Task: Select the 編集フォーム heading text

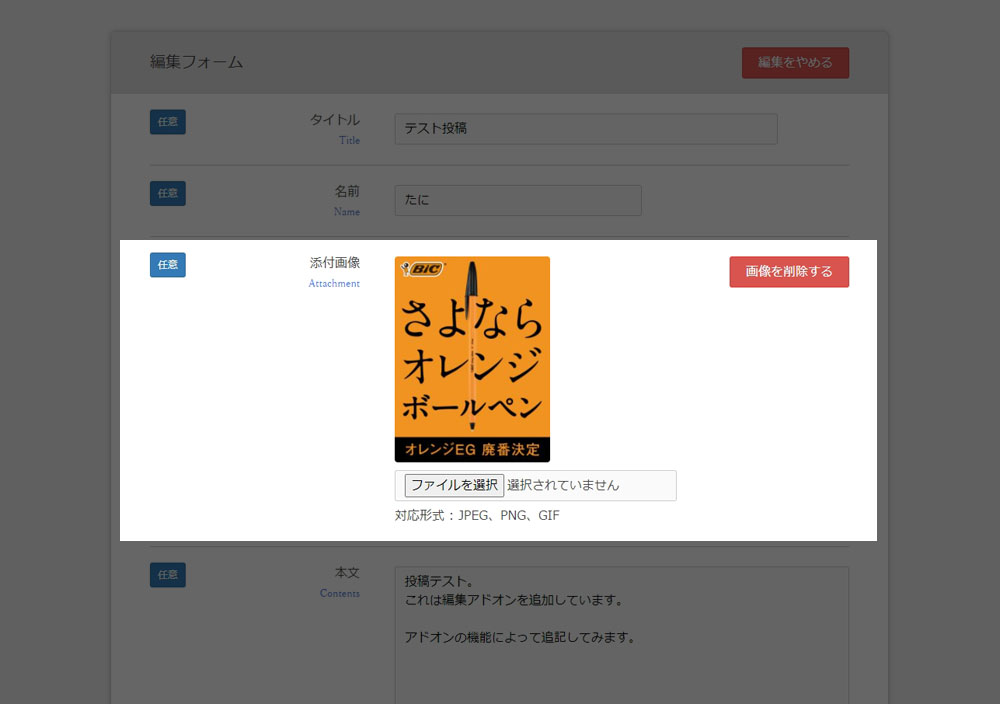Action: tap(196, 62)
